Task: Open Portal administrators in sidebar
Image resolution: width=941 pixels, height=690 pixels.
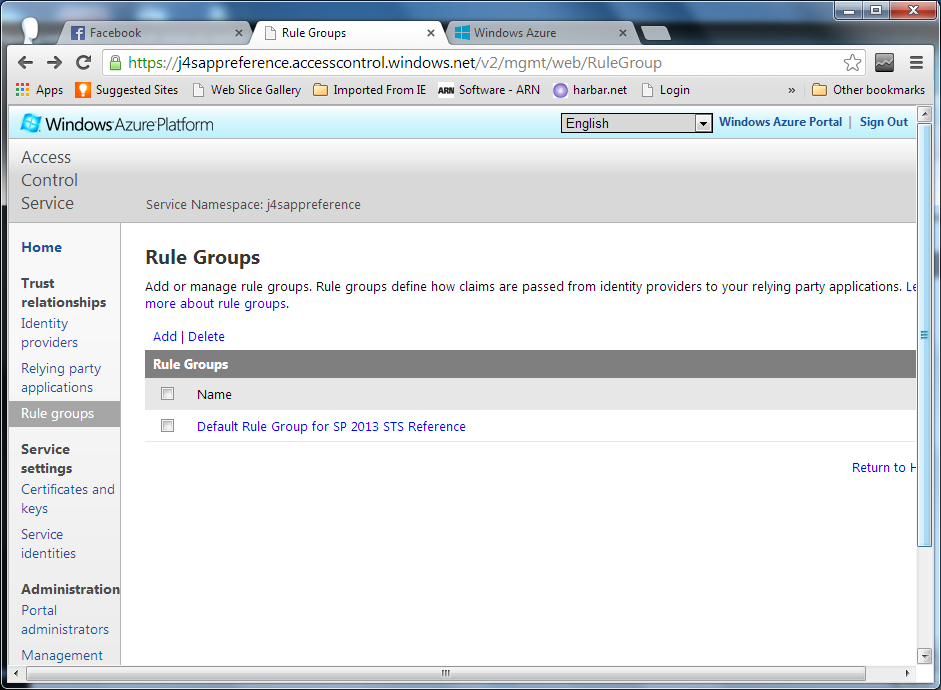Action: [x=65, y=620]
